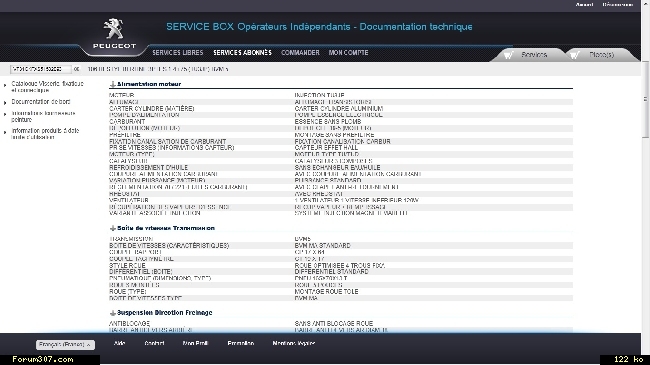Open the Services cart icon
This screenshot has width=650, height=365.
[508, 55]
